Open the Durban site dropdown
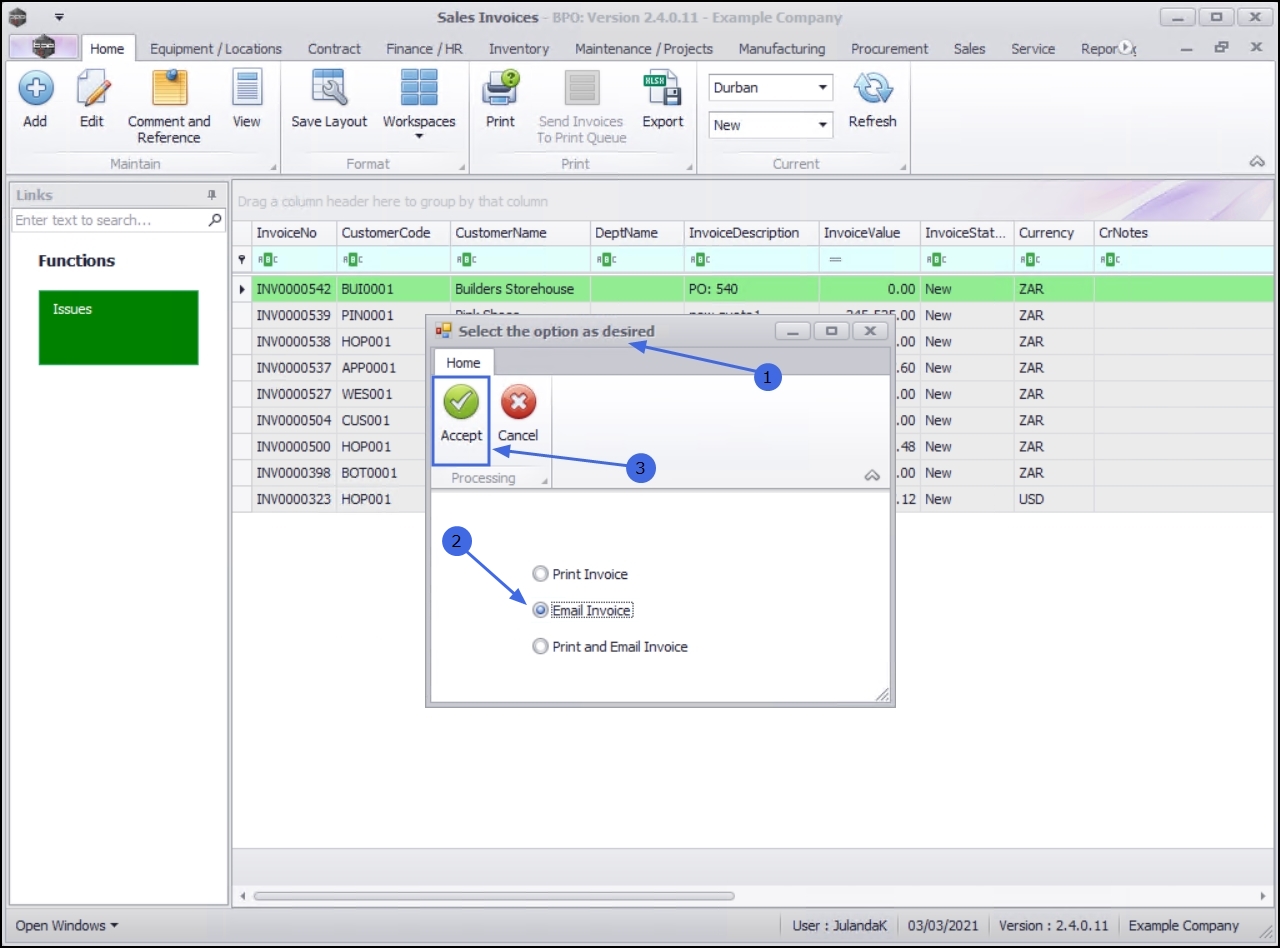Screen dimensions: 1280x948 [824, 88]
